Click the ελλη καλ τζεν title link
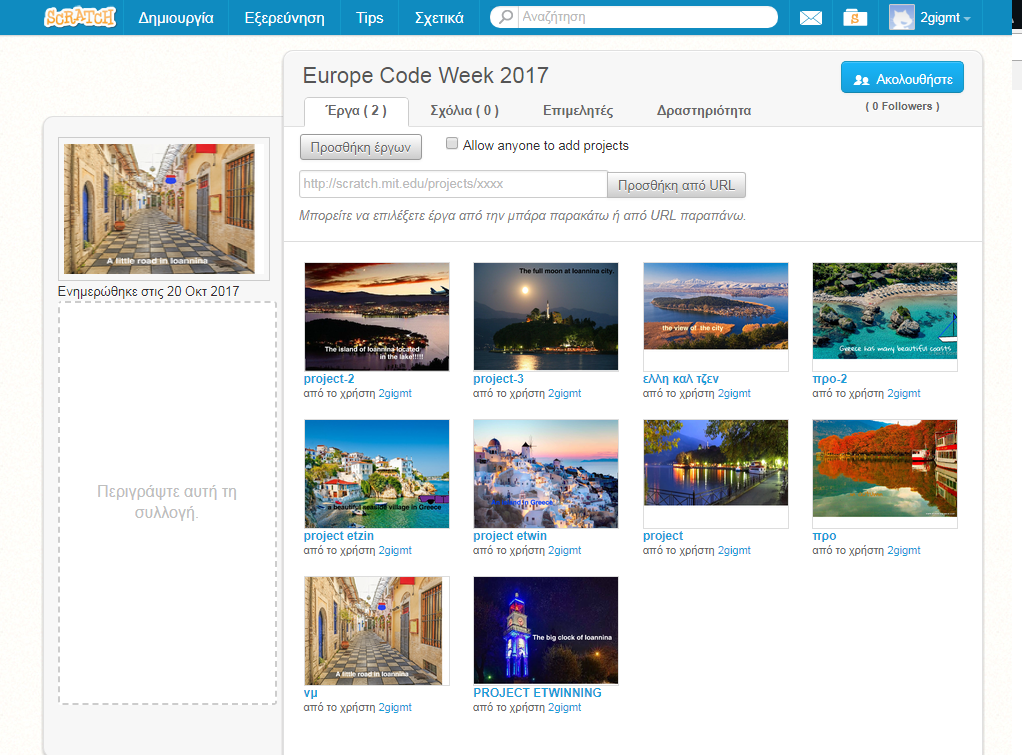 [680, 379]
